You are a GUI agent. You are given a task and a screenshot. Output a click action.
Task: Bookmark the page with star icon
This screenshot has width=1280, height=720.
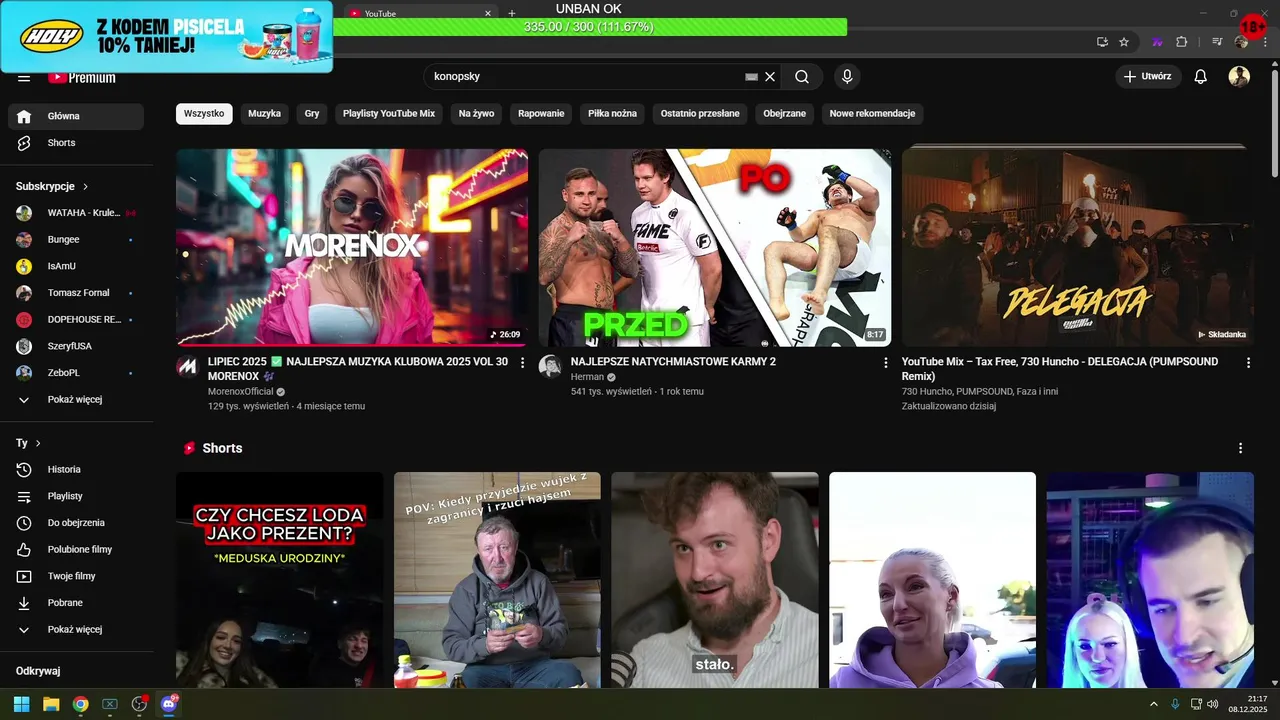pos(1124,42)
